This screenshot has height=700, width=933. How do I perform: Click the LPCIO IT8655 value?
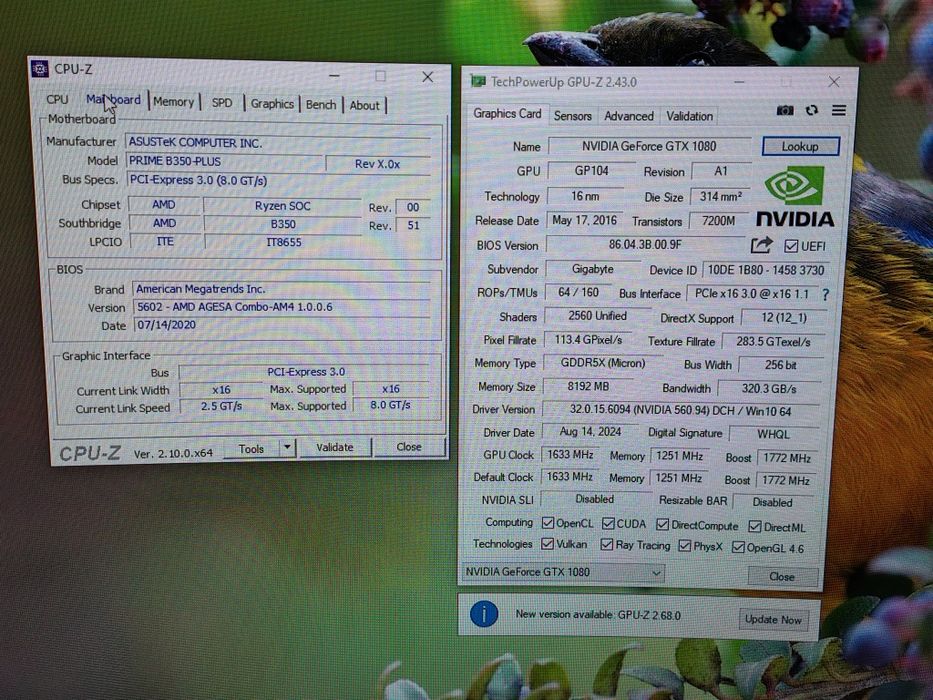click(283, 242)
